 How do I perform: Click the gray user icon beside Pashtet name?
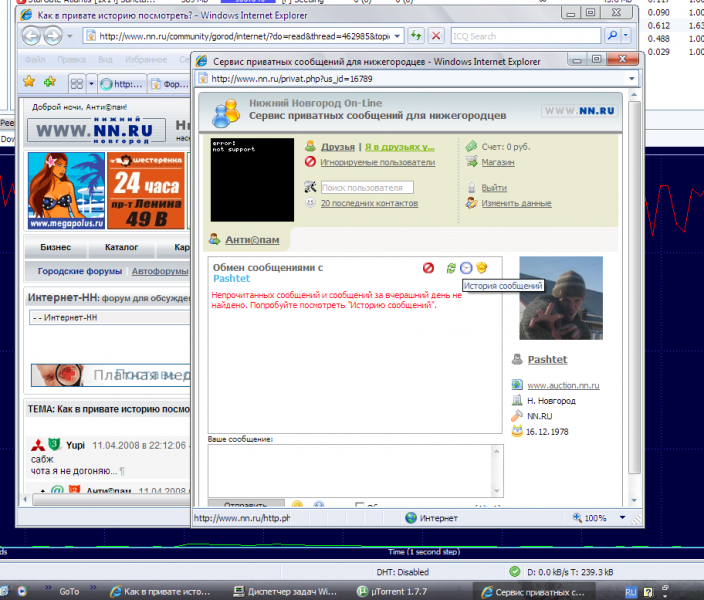point(517,359)
